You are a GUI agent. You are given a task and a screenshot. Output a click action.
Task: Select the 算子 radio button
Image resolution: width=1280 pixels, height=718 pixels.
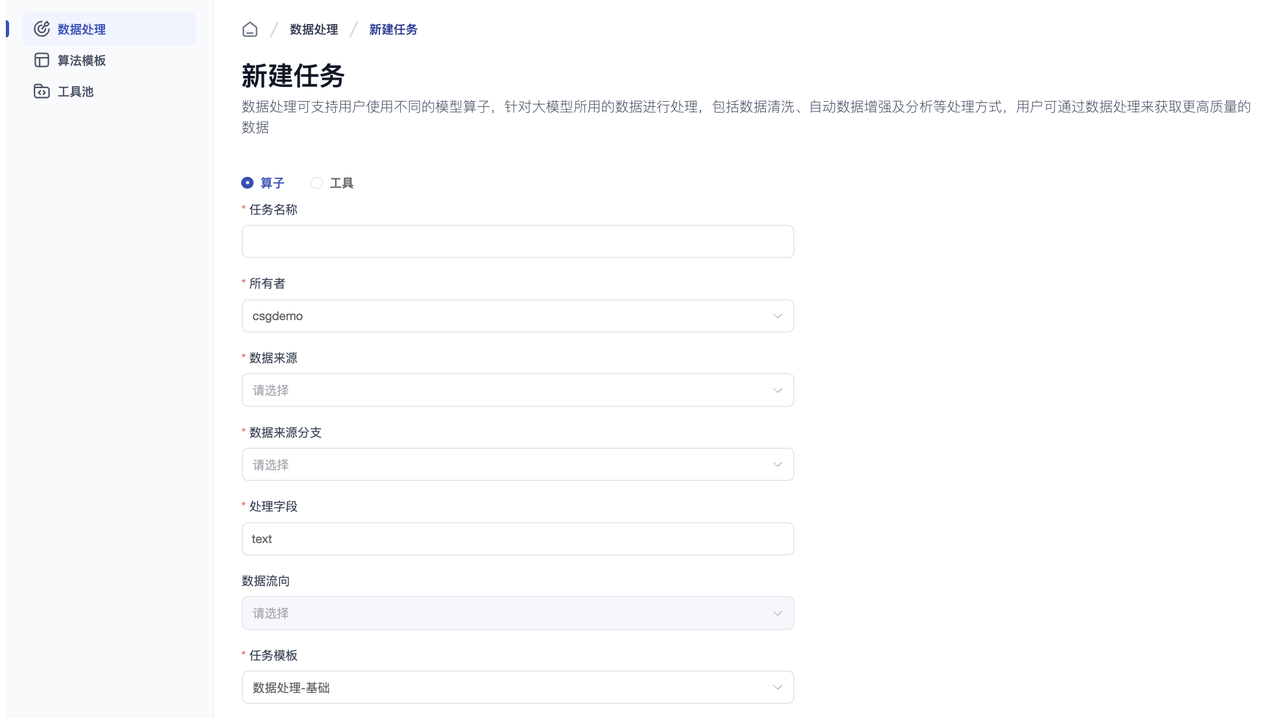pos(248,183)
